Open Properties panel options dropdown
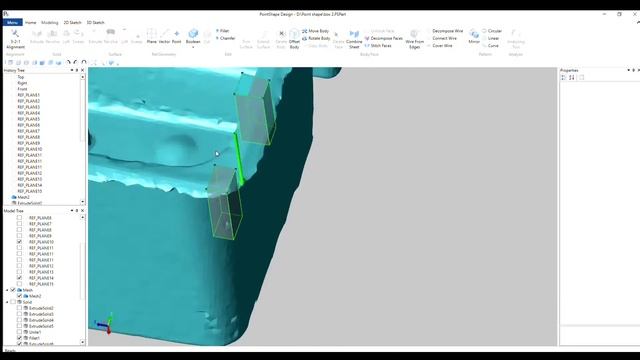Screen dimensions: 640x360 tap(629, 70)
